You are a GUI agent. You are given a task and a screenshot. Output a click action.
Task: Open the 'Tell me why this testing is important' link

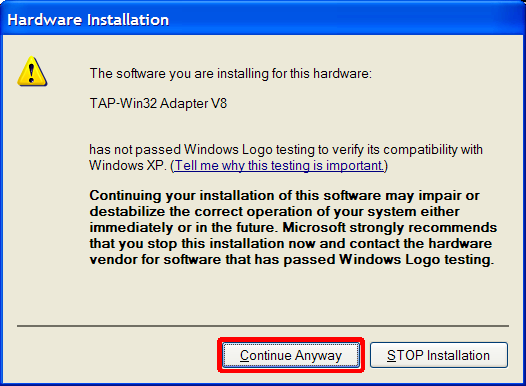[x=278, y=165]
